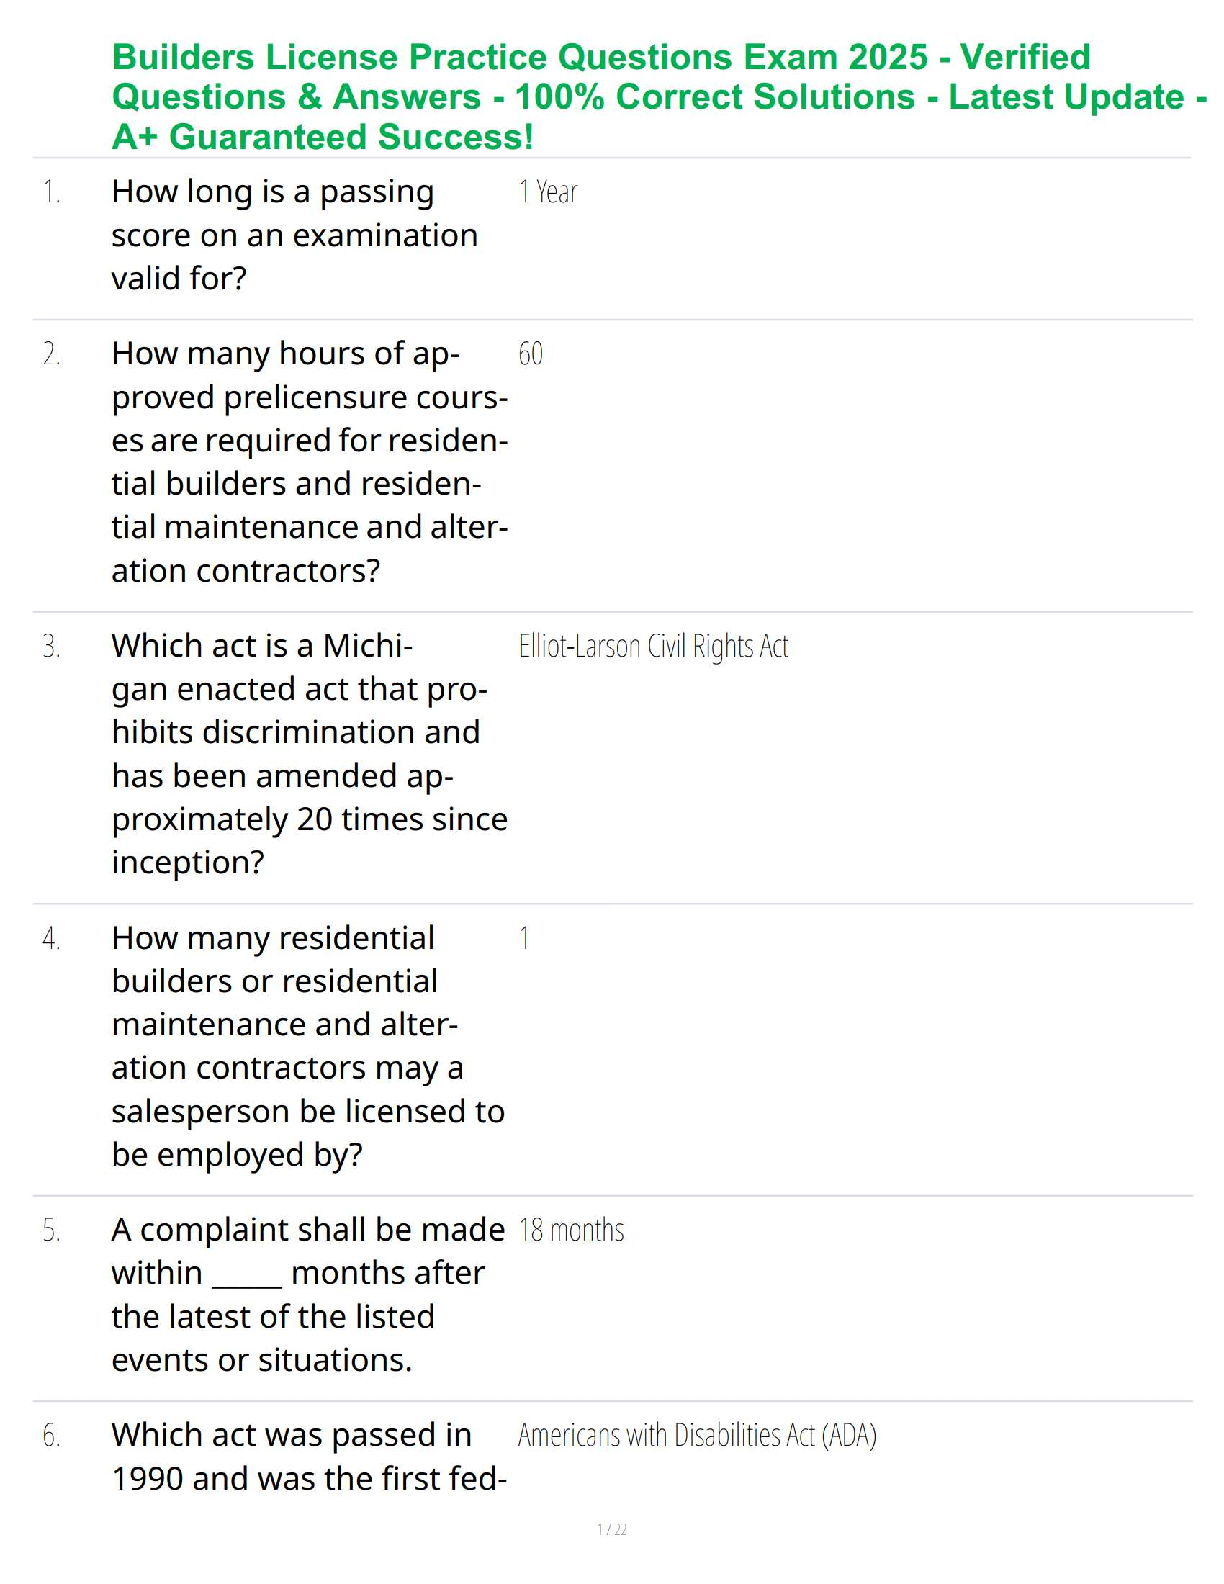Click question number 2 label
1224x1584 pixels.
pyautogui.click(x=52, y=354)
